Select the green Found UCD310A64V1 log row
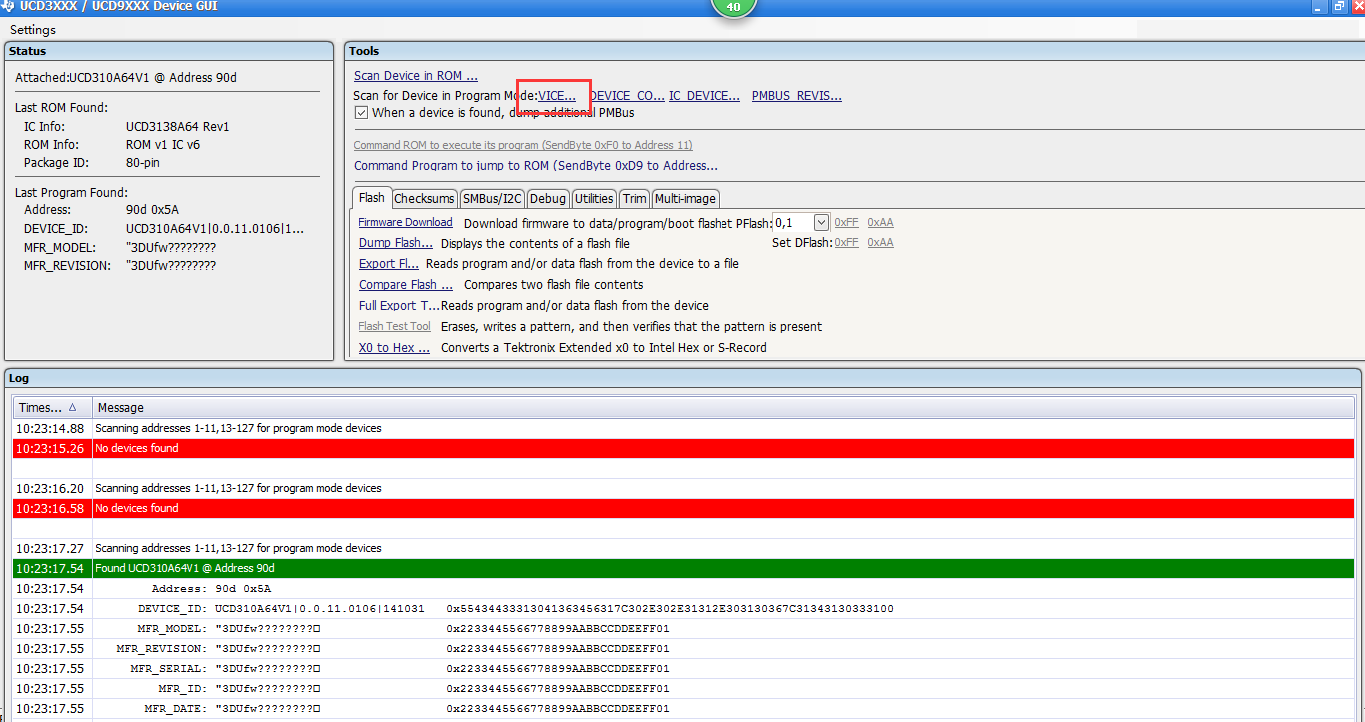The height and width of the screenshot is (722, 1365). pos(684,568)
